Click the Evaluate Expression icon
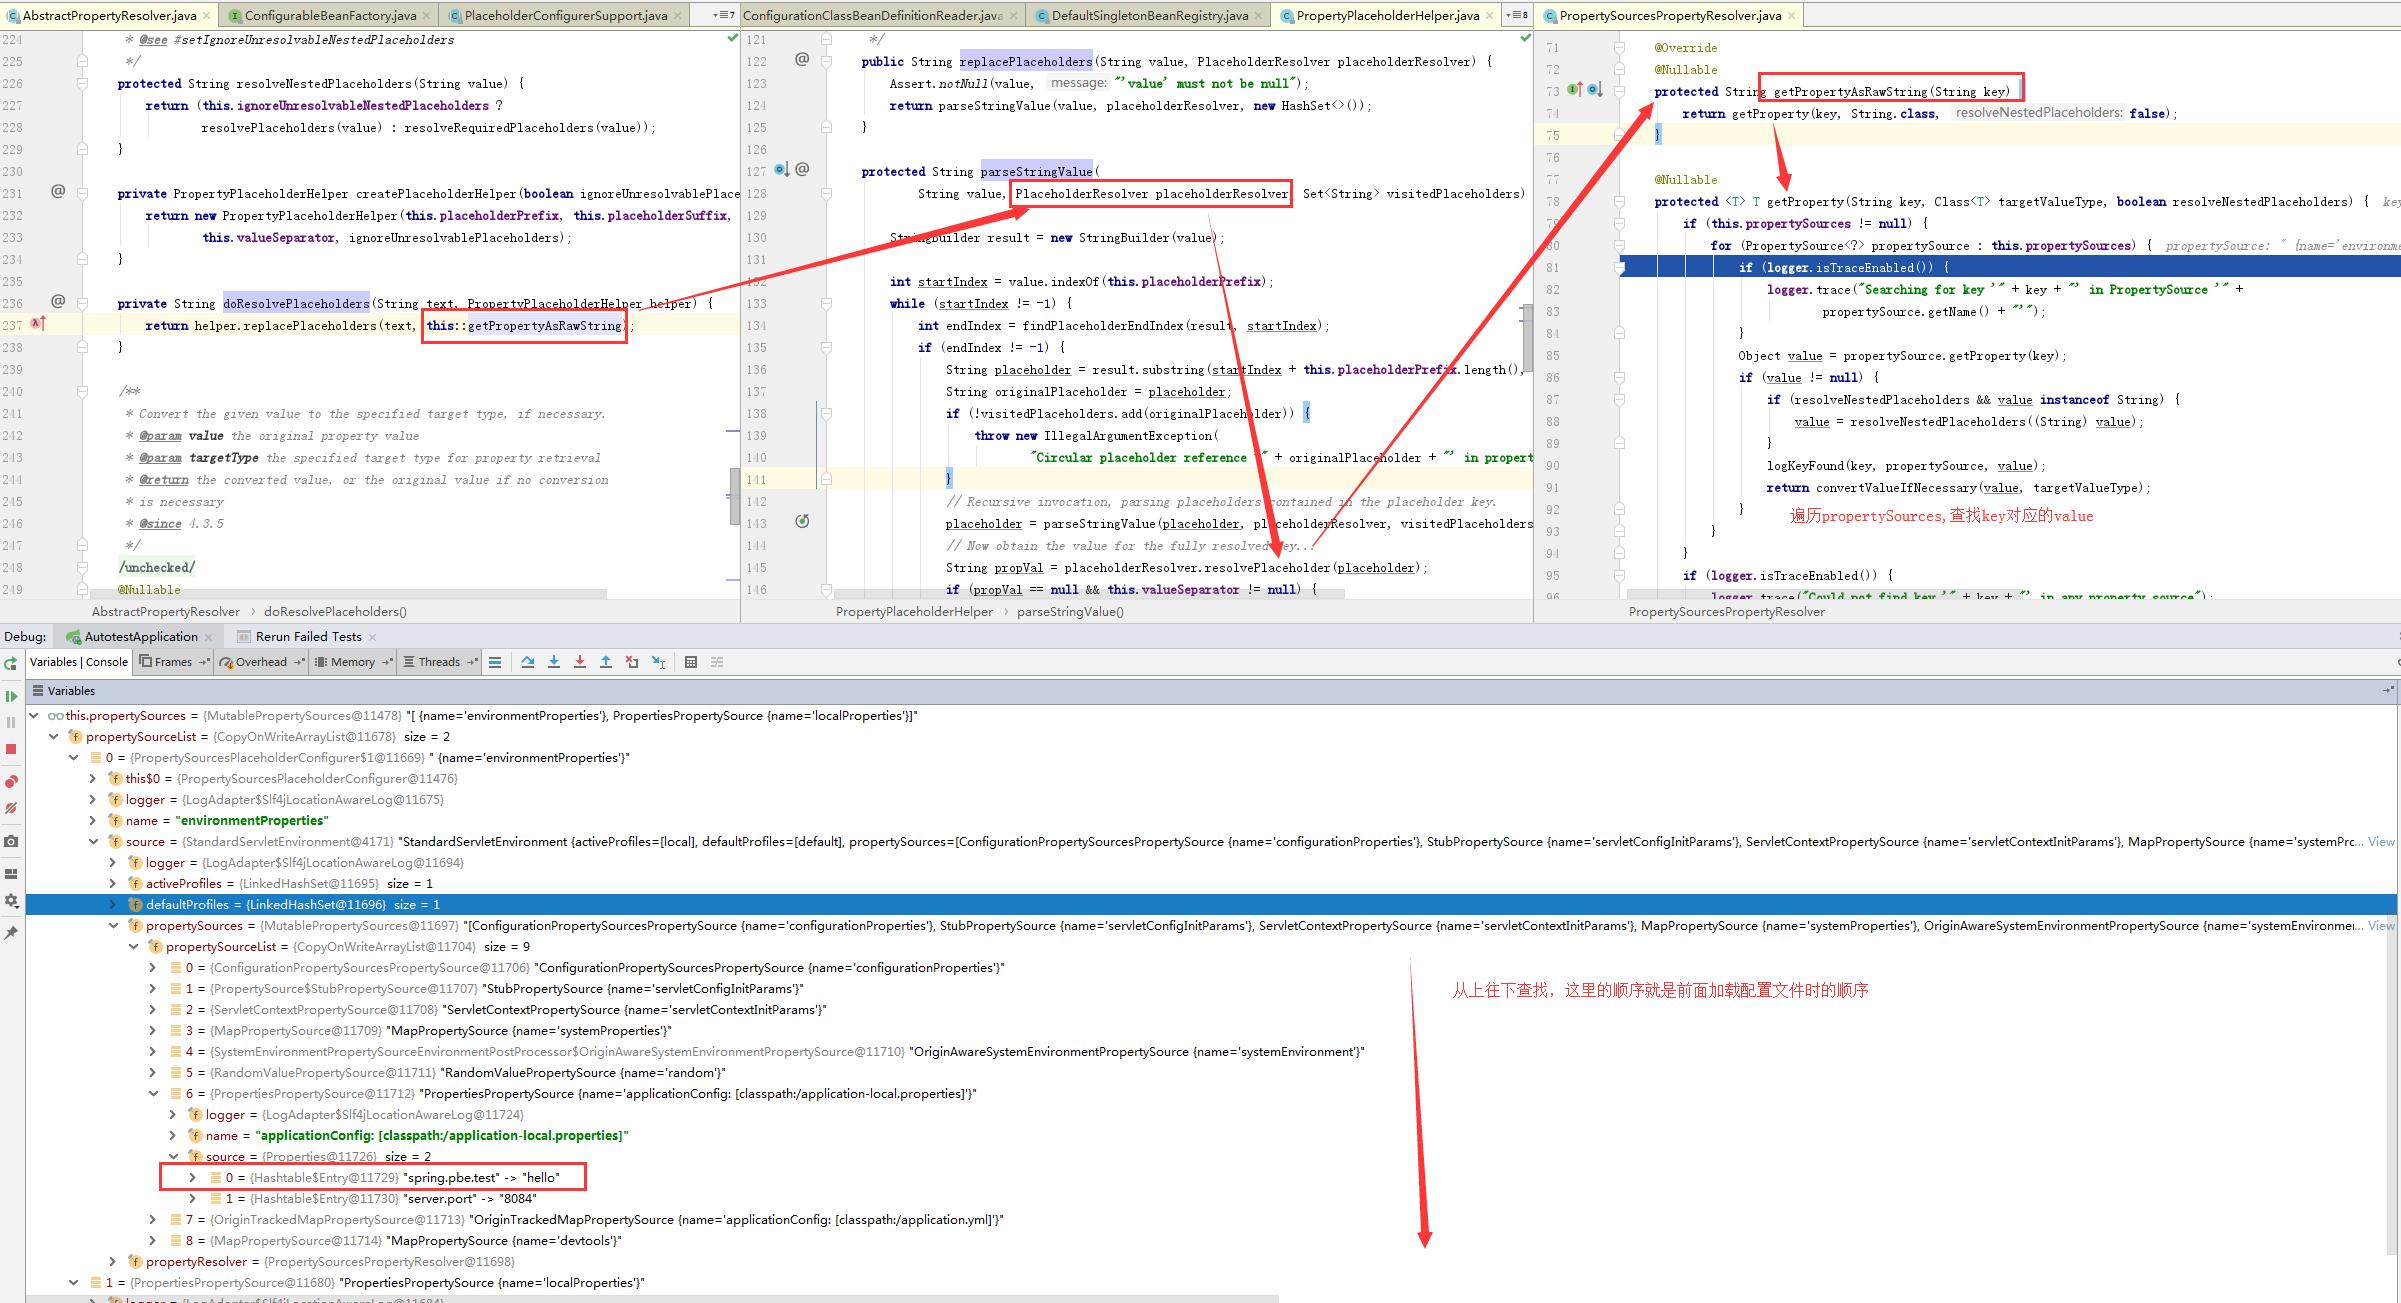This screenshot has width=2401, height=1303. pos(691,661)
